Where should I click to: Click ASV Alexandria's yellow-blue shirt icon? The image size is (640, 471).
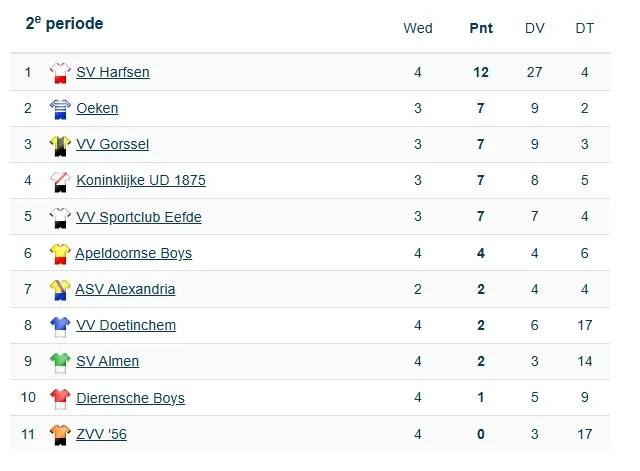60,289
